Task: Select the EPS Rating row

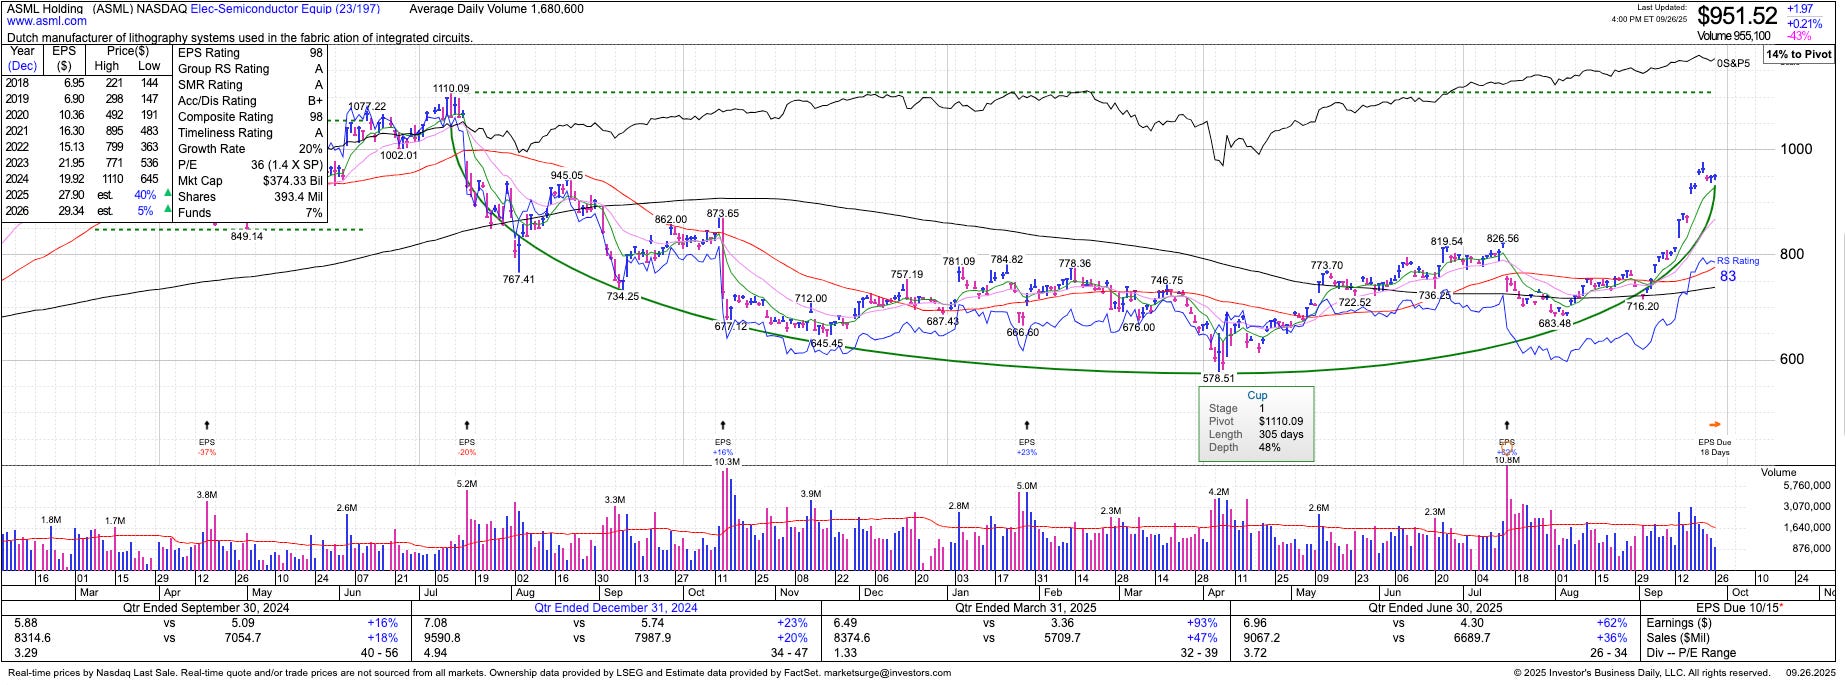Action: pos(250,53)
